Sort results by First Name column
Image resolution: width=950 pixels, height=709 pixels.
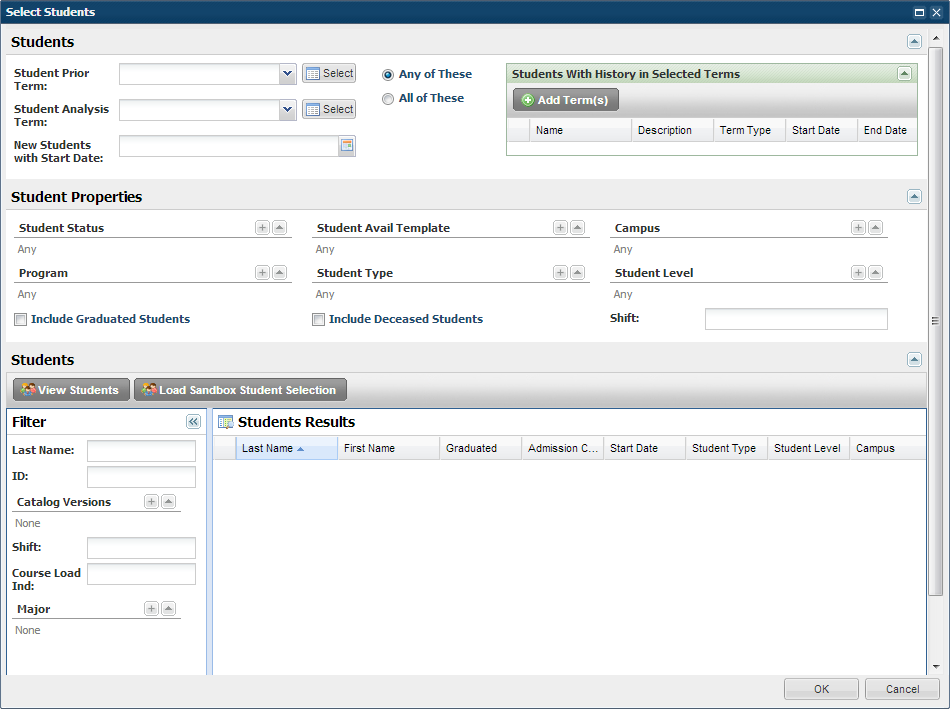[x=388, y=448]
